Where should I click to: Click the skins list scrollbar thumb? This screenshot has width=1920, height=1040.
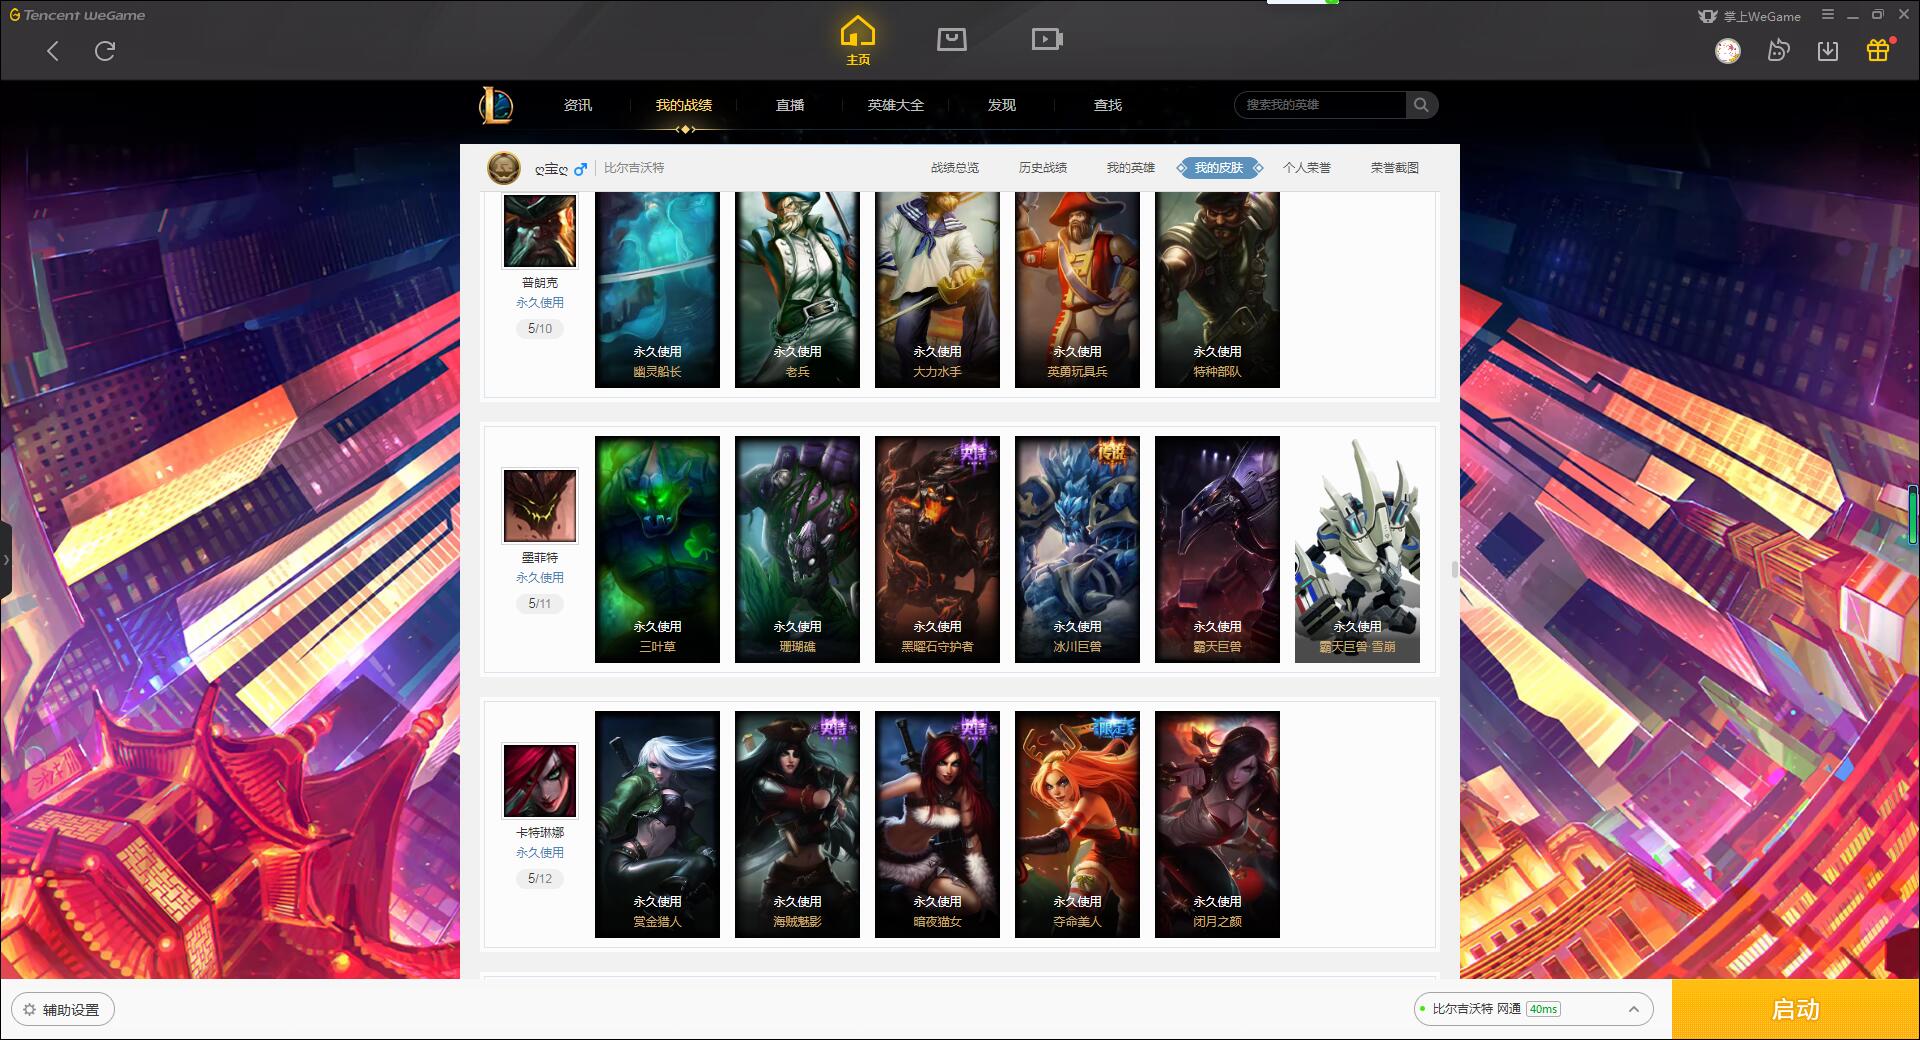click(1455, 569)
